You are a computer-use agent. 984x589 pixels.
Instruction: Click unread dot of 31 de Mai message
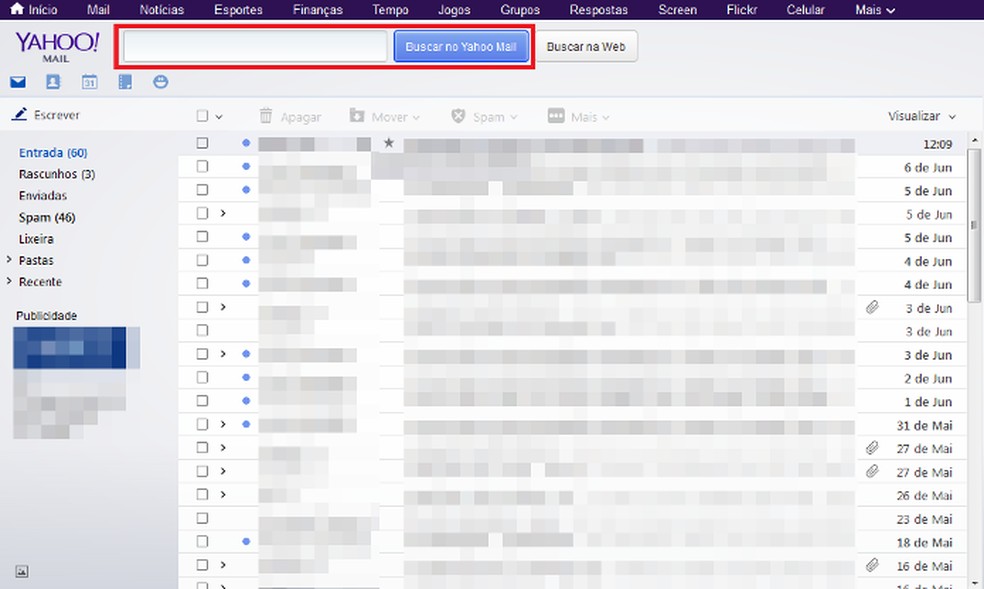[246, 425]
